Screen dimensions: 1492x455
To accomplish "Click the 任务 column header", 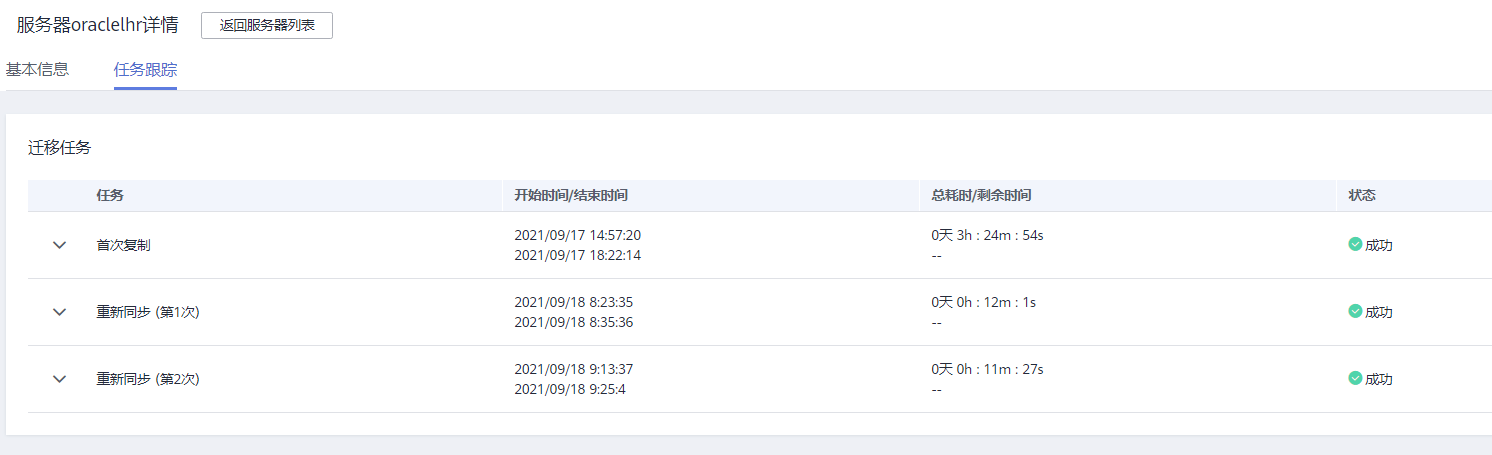I will coord(110,196).
